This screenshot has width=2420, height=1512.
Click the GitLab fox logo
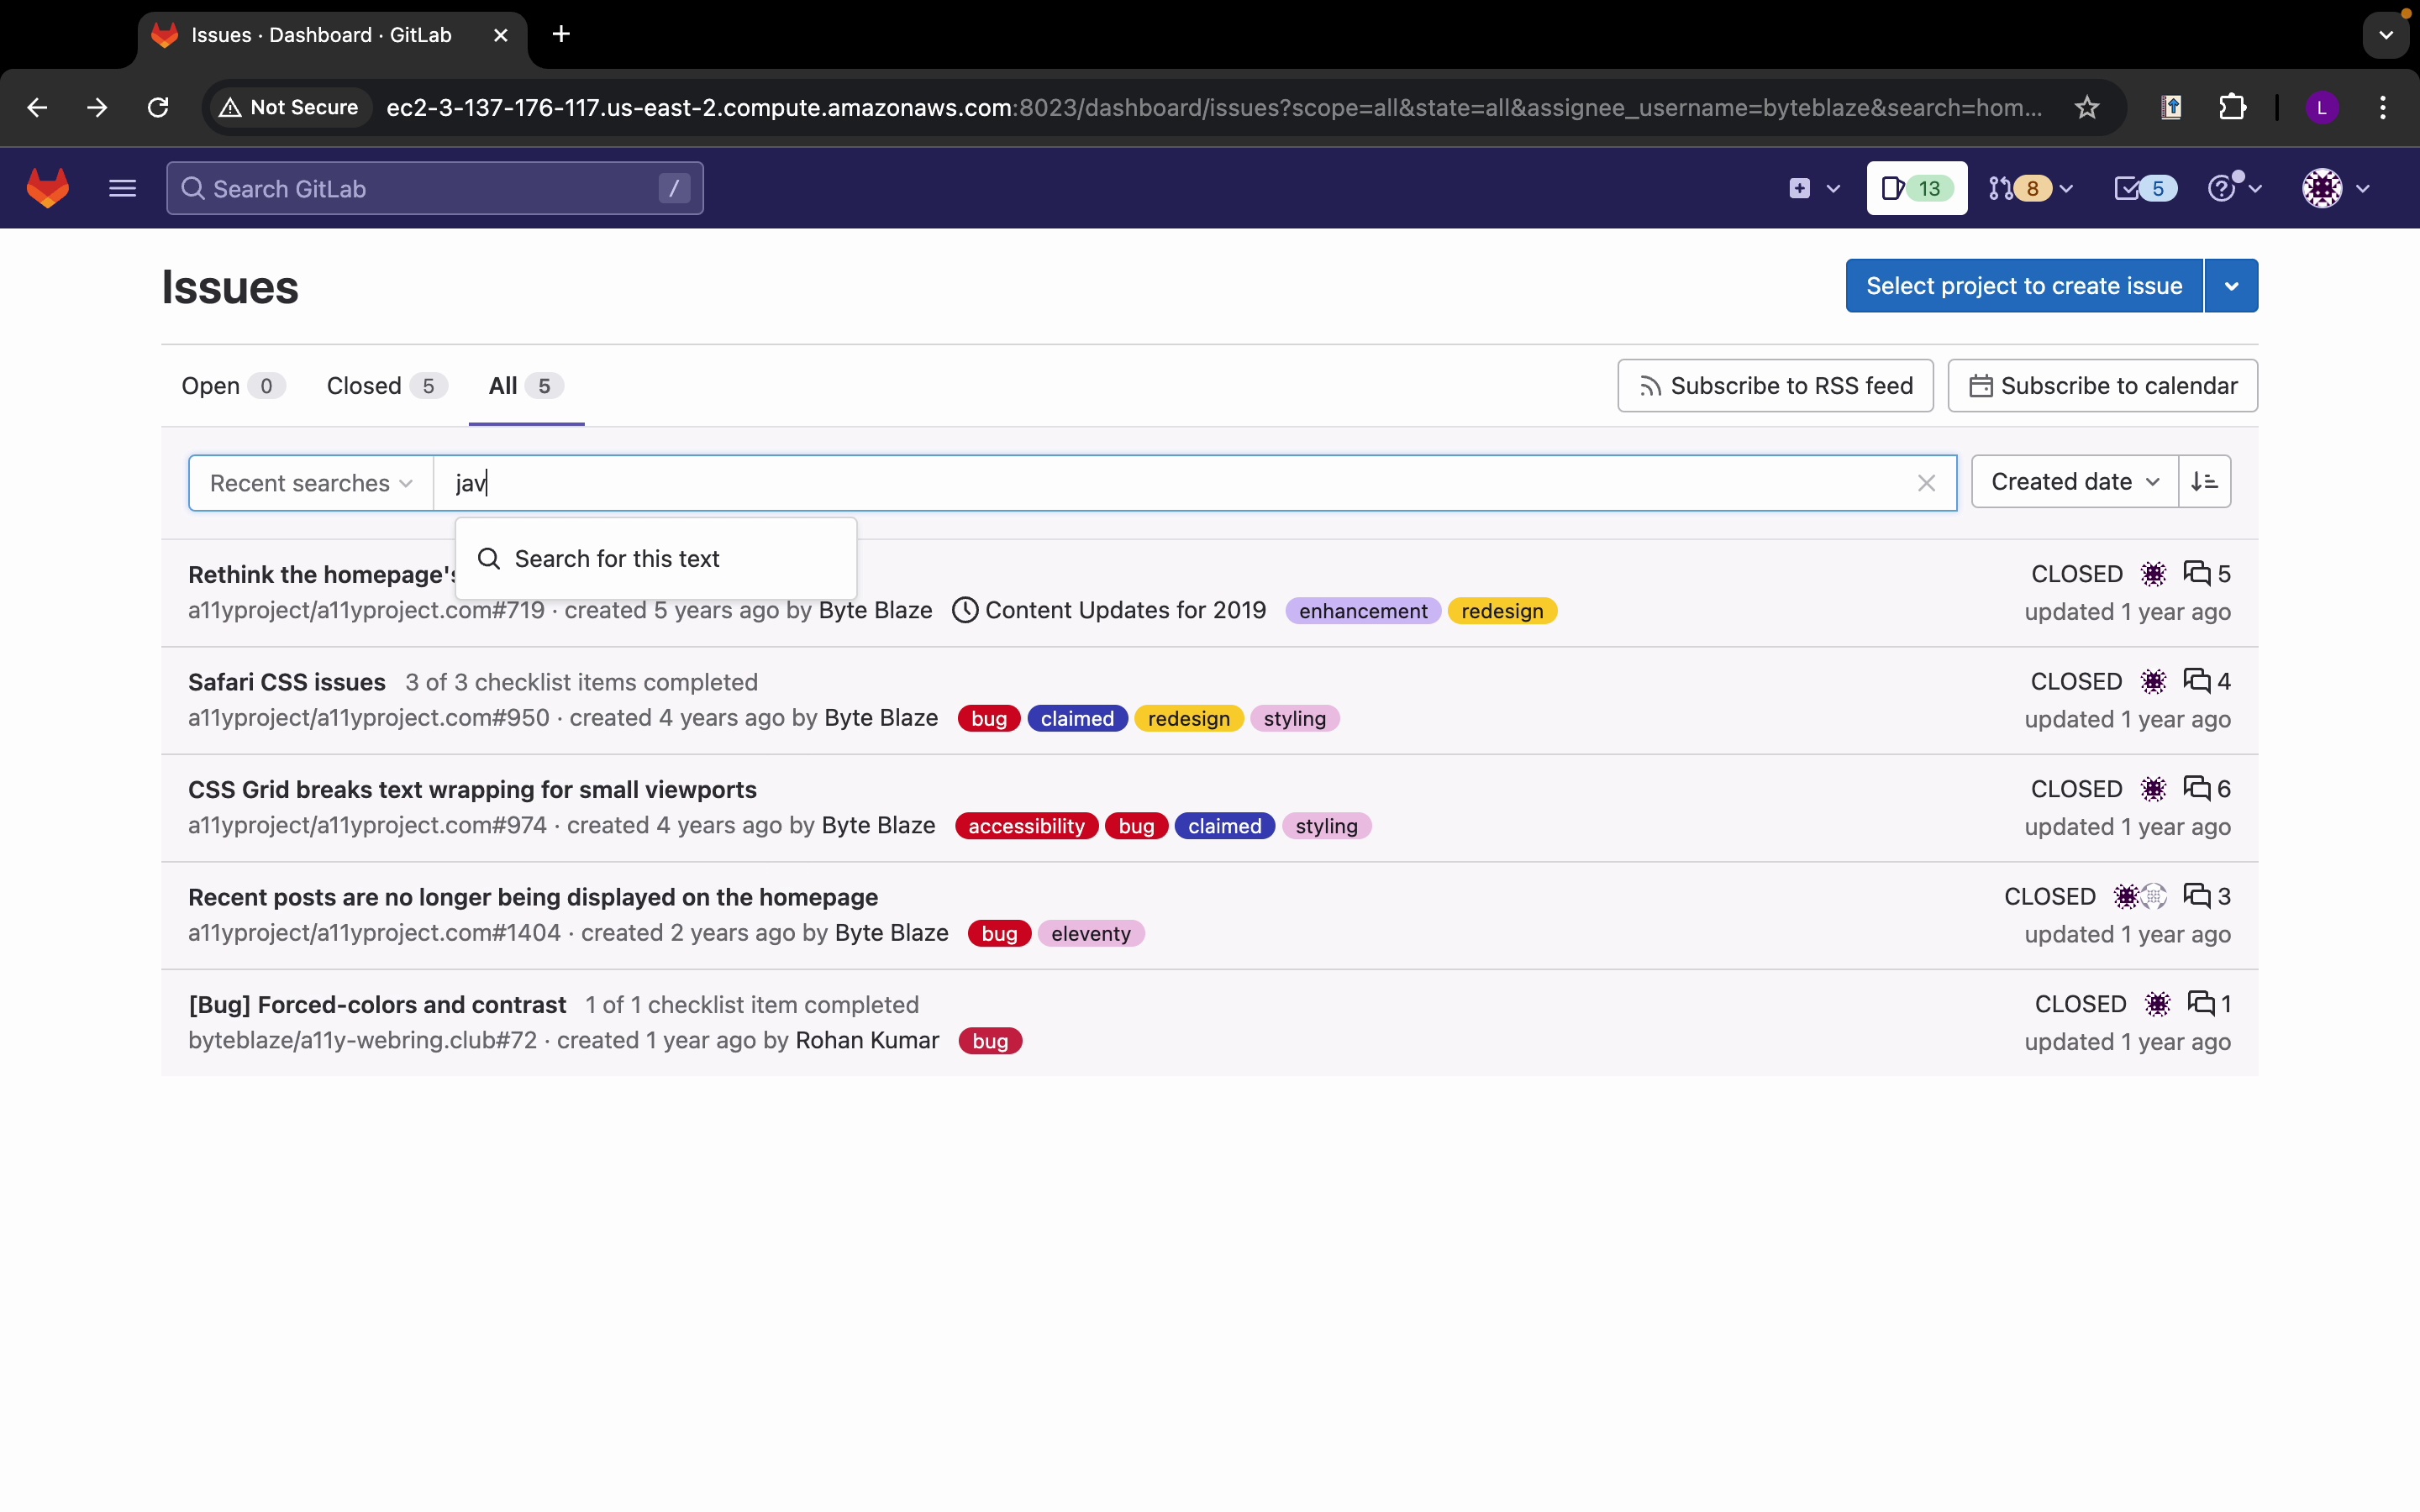click(x=47, y=188)
